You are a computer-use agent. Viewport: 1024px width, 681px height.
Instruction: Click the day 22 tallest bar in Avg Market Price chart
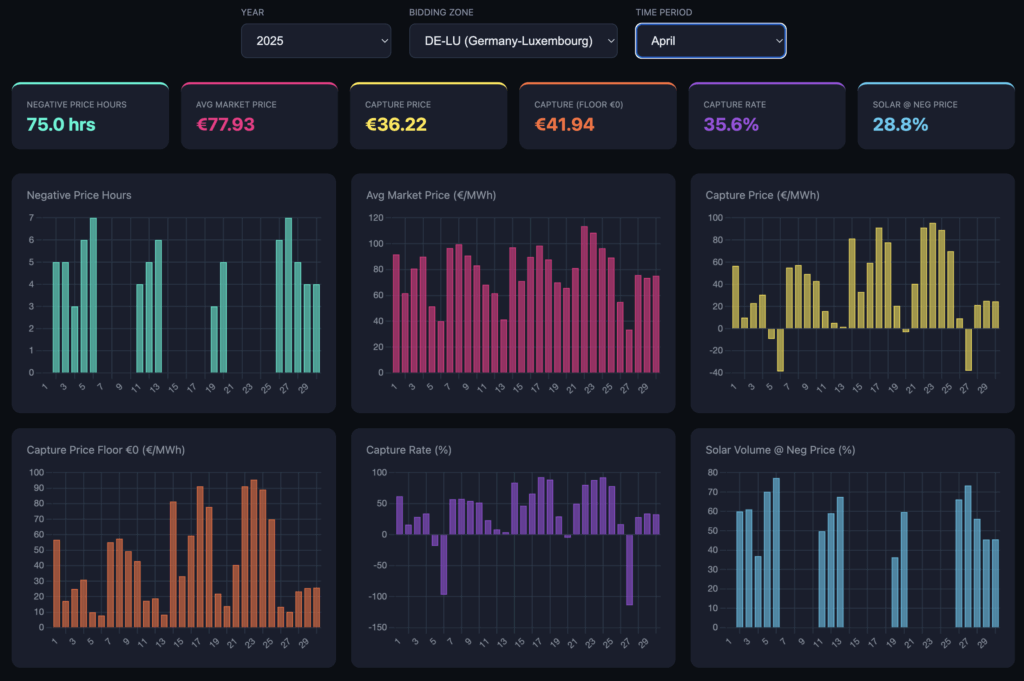(584, 300)
